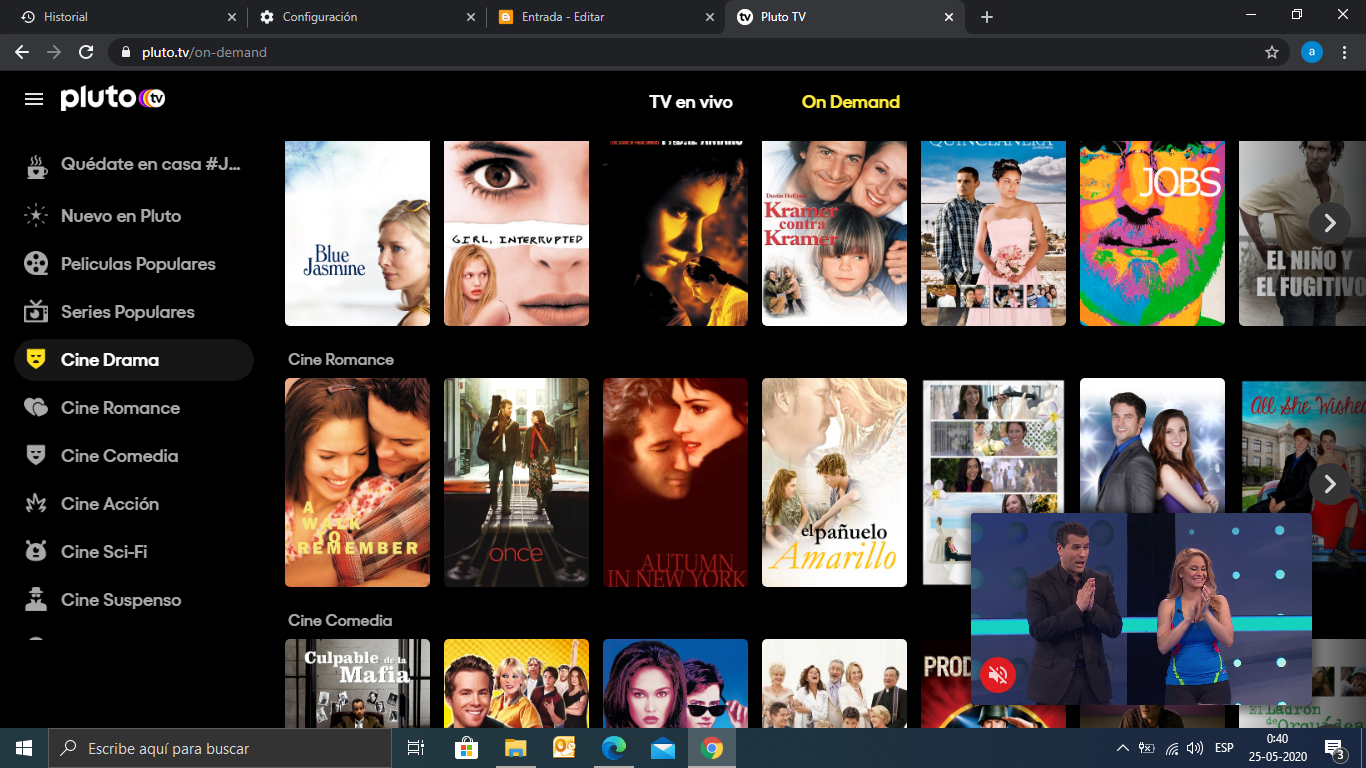
Task: Open the Chrome profile avatar
Action: pos(1311,52)
